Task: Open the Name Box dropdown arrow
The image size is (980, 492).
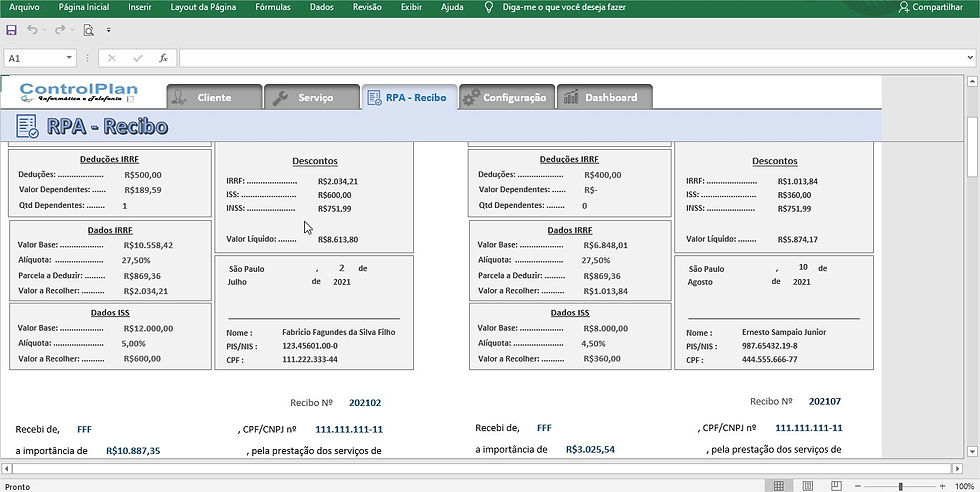Action: tap(69, 58)
